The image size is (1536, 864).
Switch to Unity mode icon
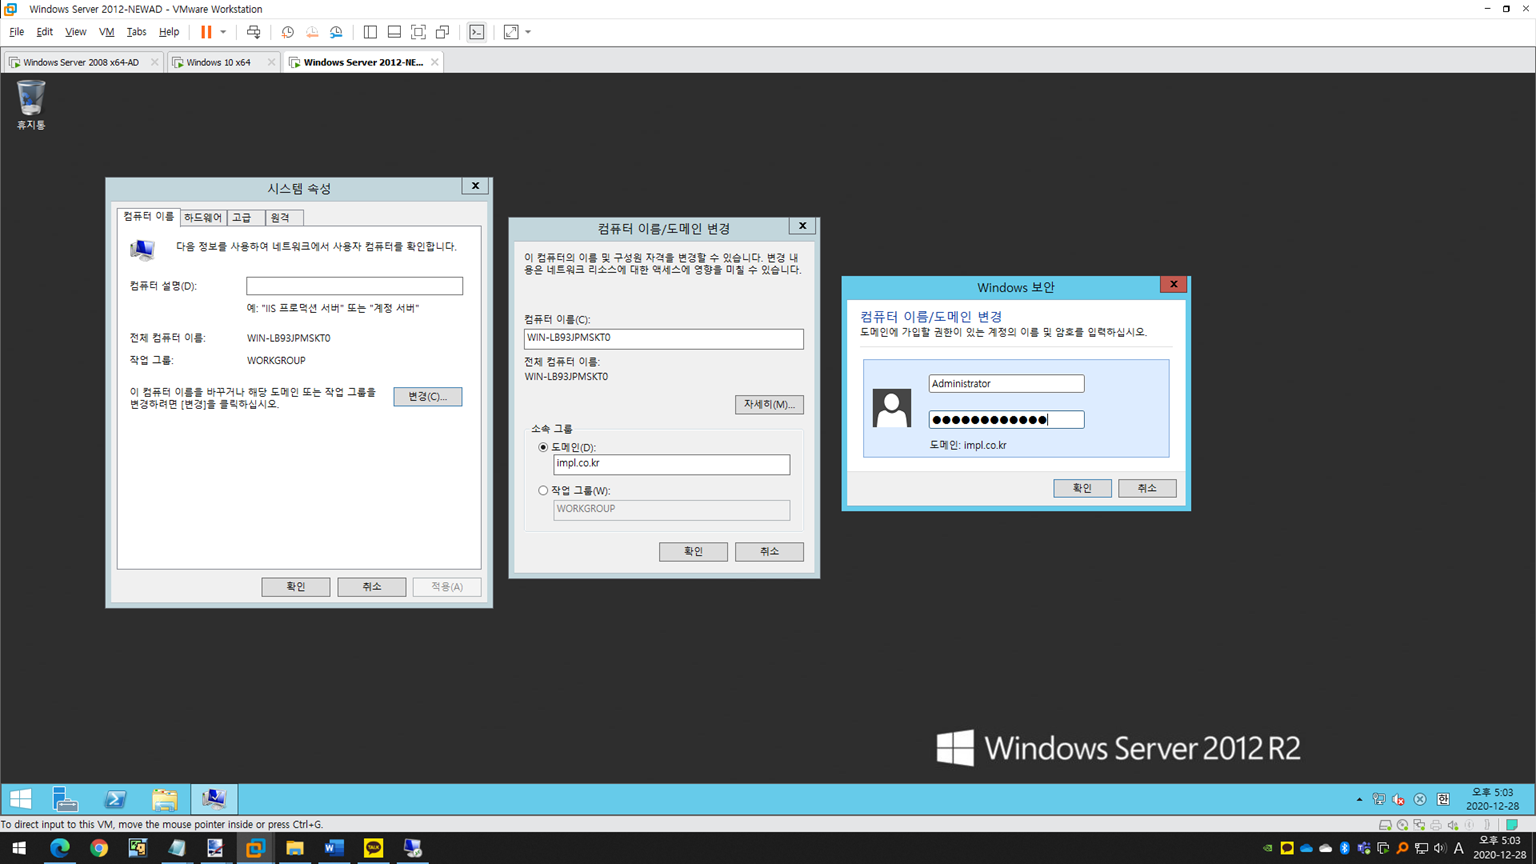[442, 32]
